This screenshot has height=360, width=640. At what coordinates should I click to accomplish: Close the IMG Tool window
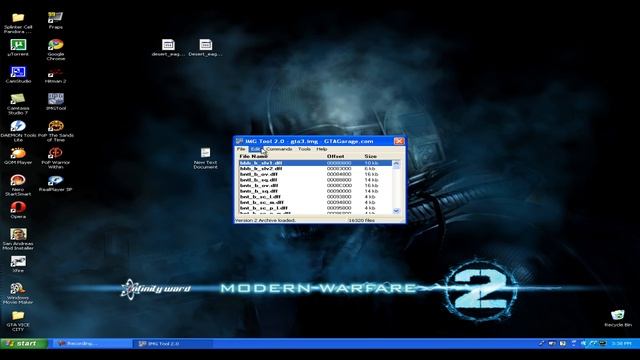(x=399, y=141)
